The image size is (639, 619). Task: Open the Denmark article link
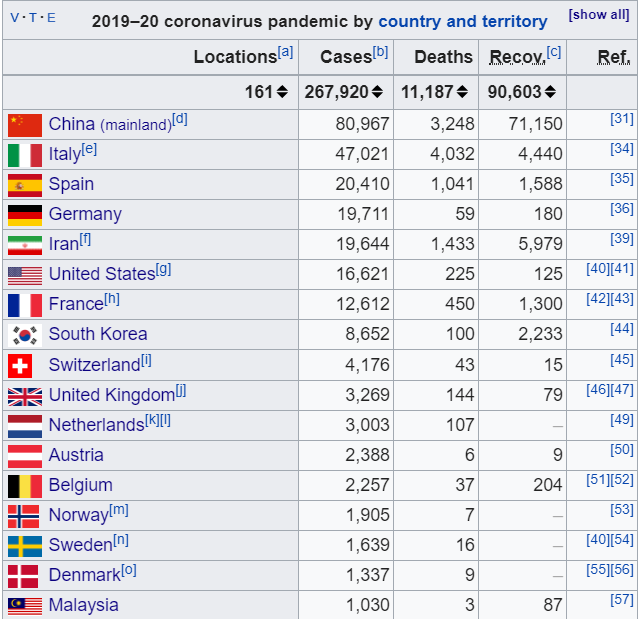pyautogui.click(x=85, y=575)
